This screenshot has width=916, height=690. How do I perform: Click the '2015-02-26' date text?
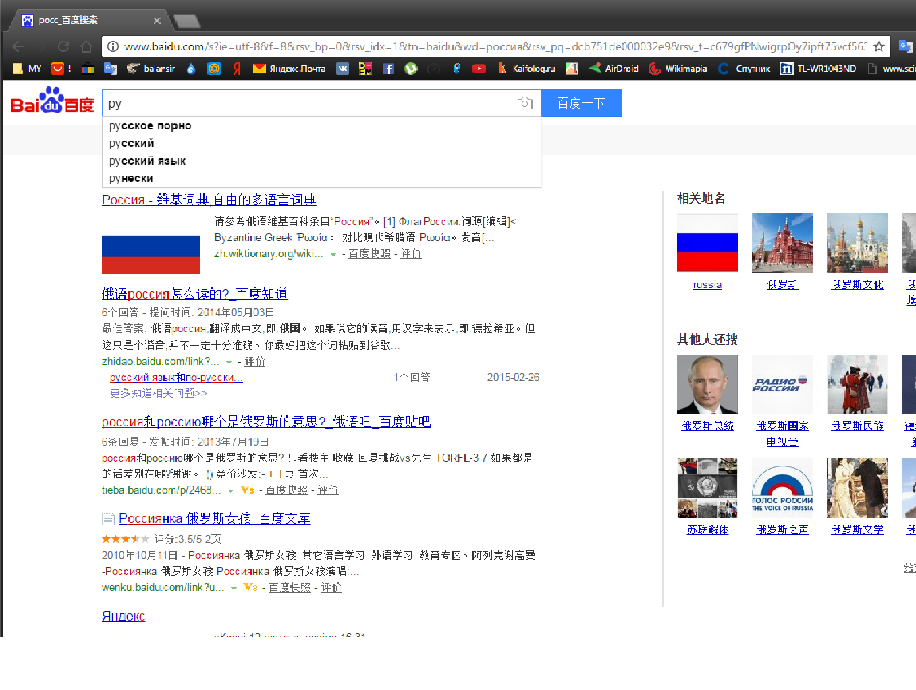click(x=513, y=377)
